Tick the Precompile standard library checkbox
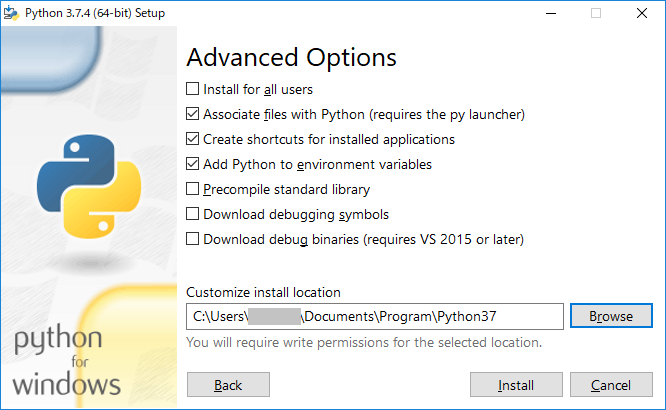Image resolution: width=666 pixels, height=410 pixels. coord(193,189)
